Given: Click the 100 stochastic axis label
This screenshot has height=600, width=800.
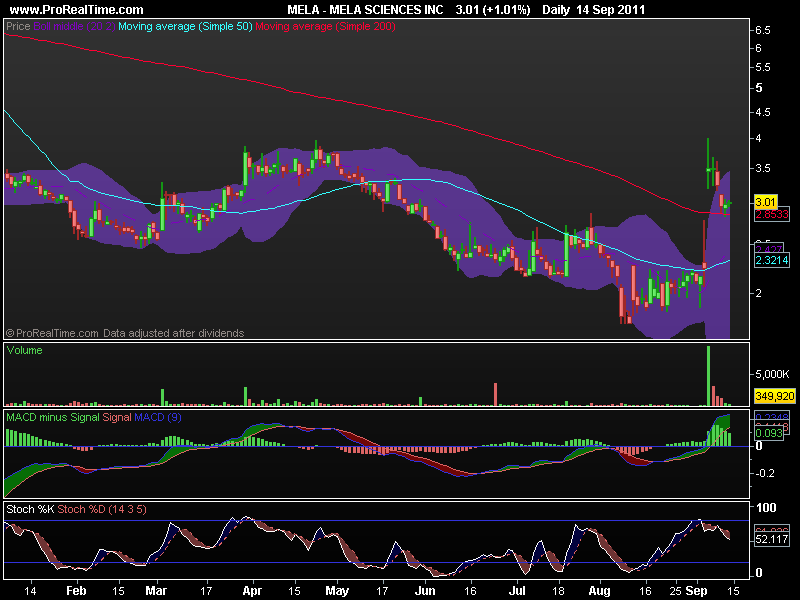Looking at the screenshot, I should 766,507.
